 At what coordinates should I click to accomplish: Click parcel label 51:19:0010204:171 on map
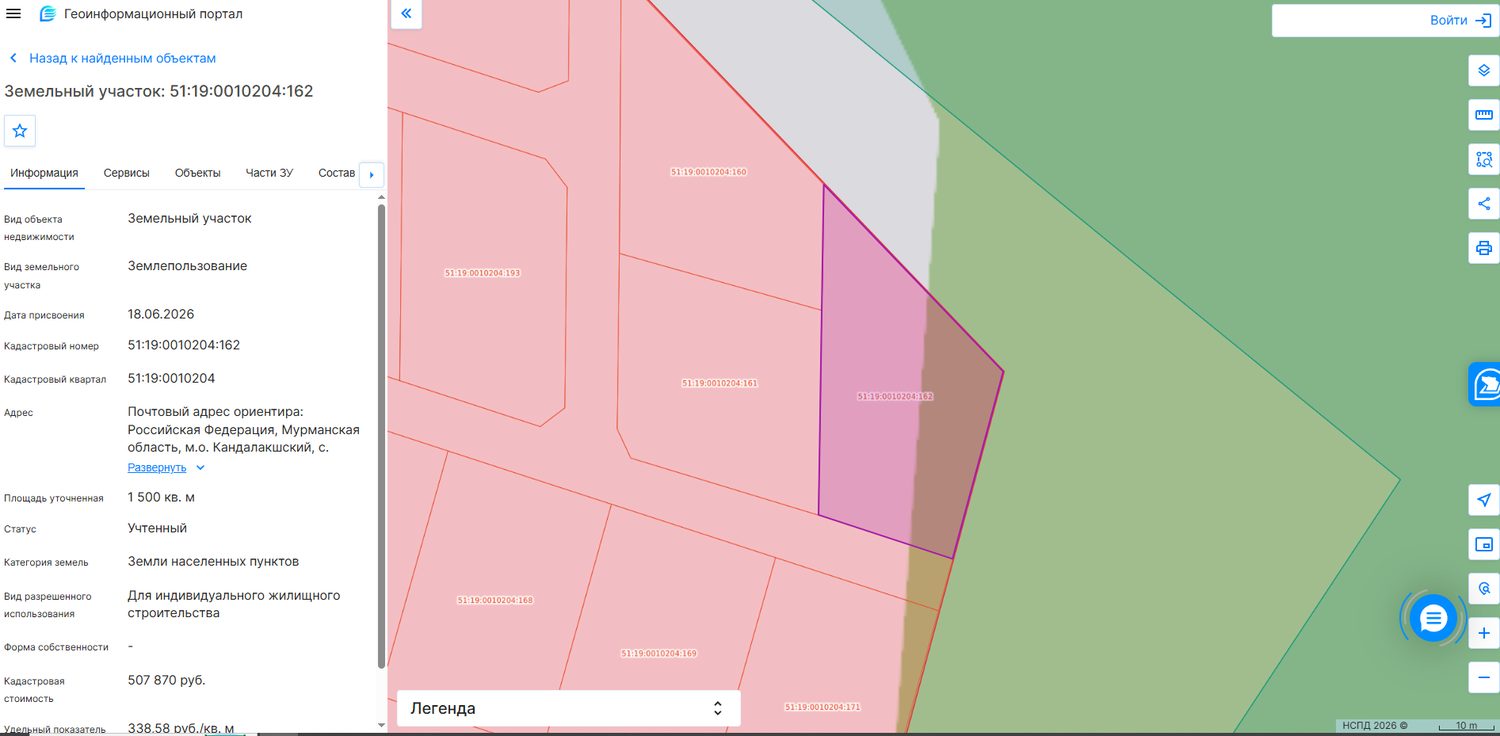(822, 707)
